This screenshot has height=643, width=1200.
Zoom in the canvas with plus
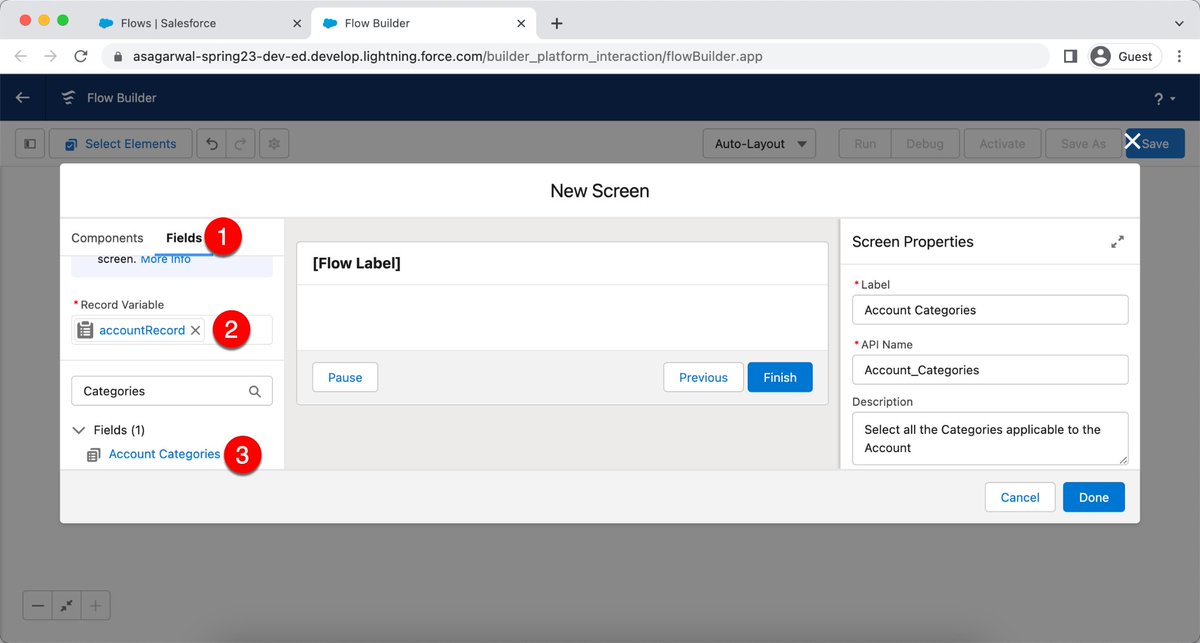(x=96, y=605)
